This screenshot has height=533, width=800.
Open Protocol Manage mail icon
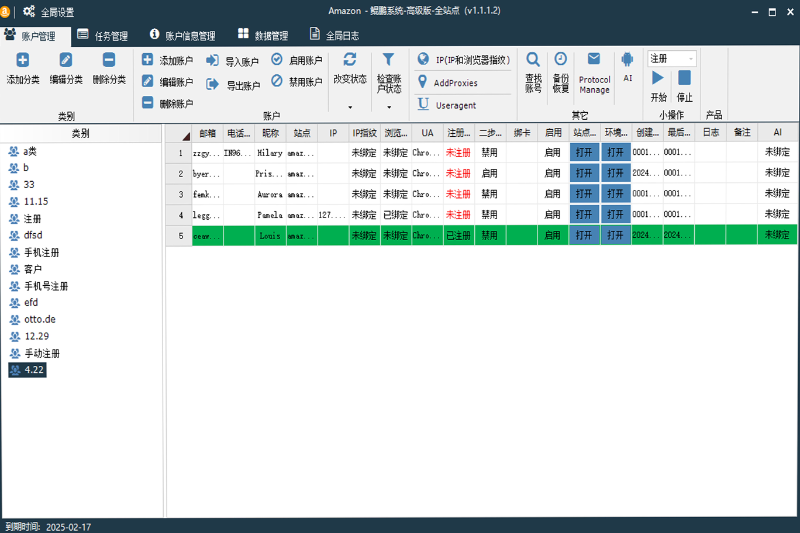594,59
